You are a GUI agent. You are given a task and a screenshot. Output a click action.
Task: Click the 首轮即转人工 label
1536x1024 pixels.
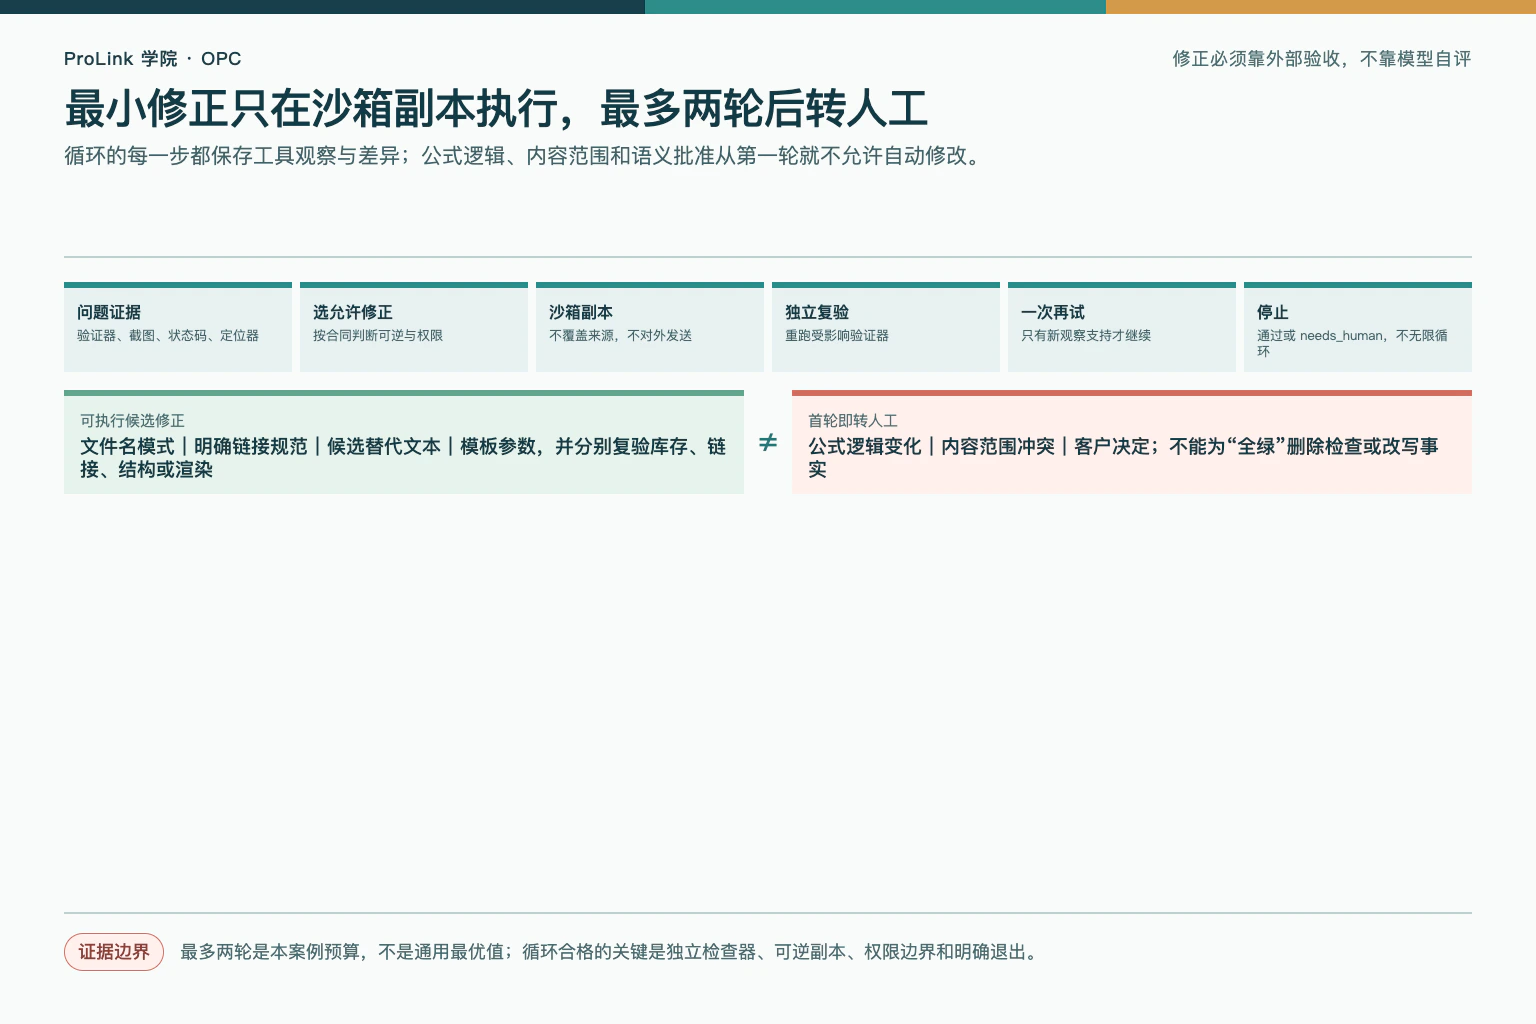(x=853, y=421)
